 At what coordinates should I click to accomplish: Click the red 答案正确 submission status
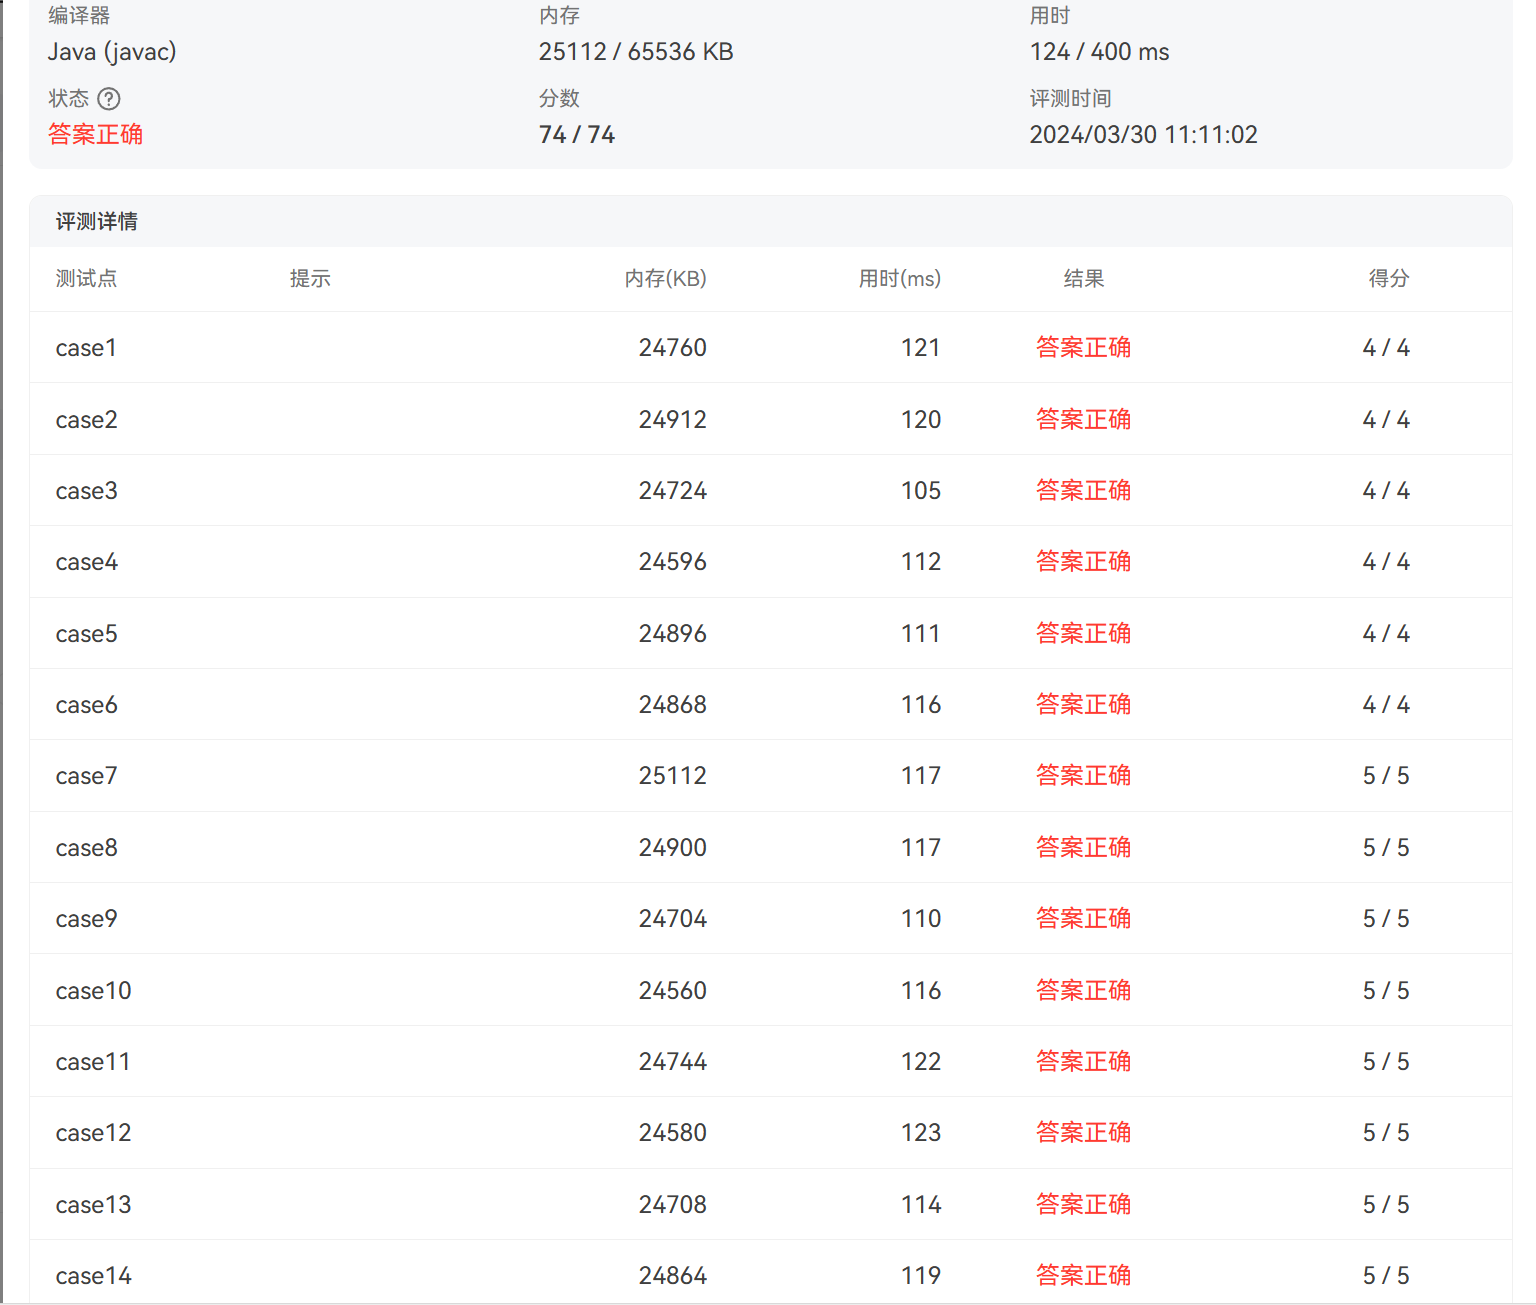(x=95, y=134)
